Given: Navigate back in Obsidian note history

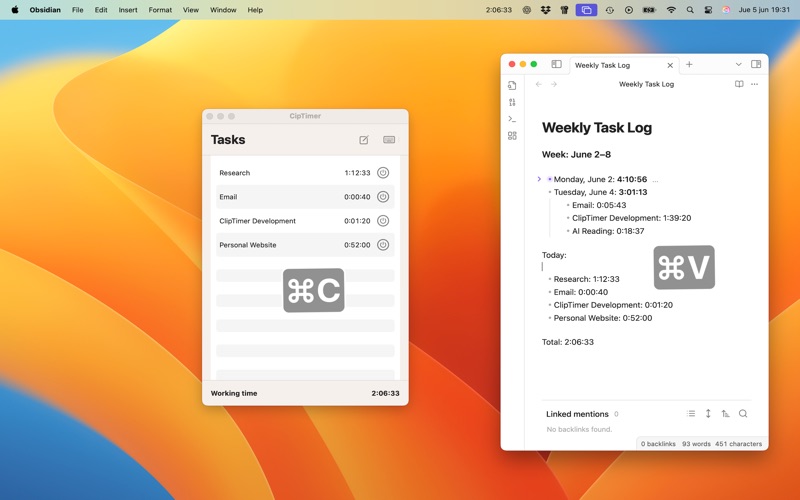Looking at the screenshot, I should [539, 84].
